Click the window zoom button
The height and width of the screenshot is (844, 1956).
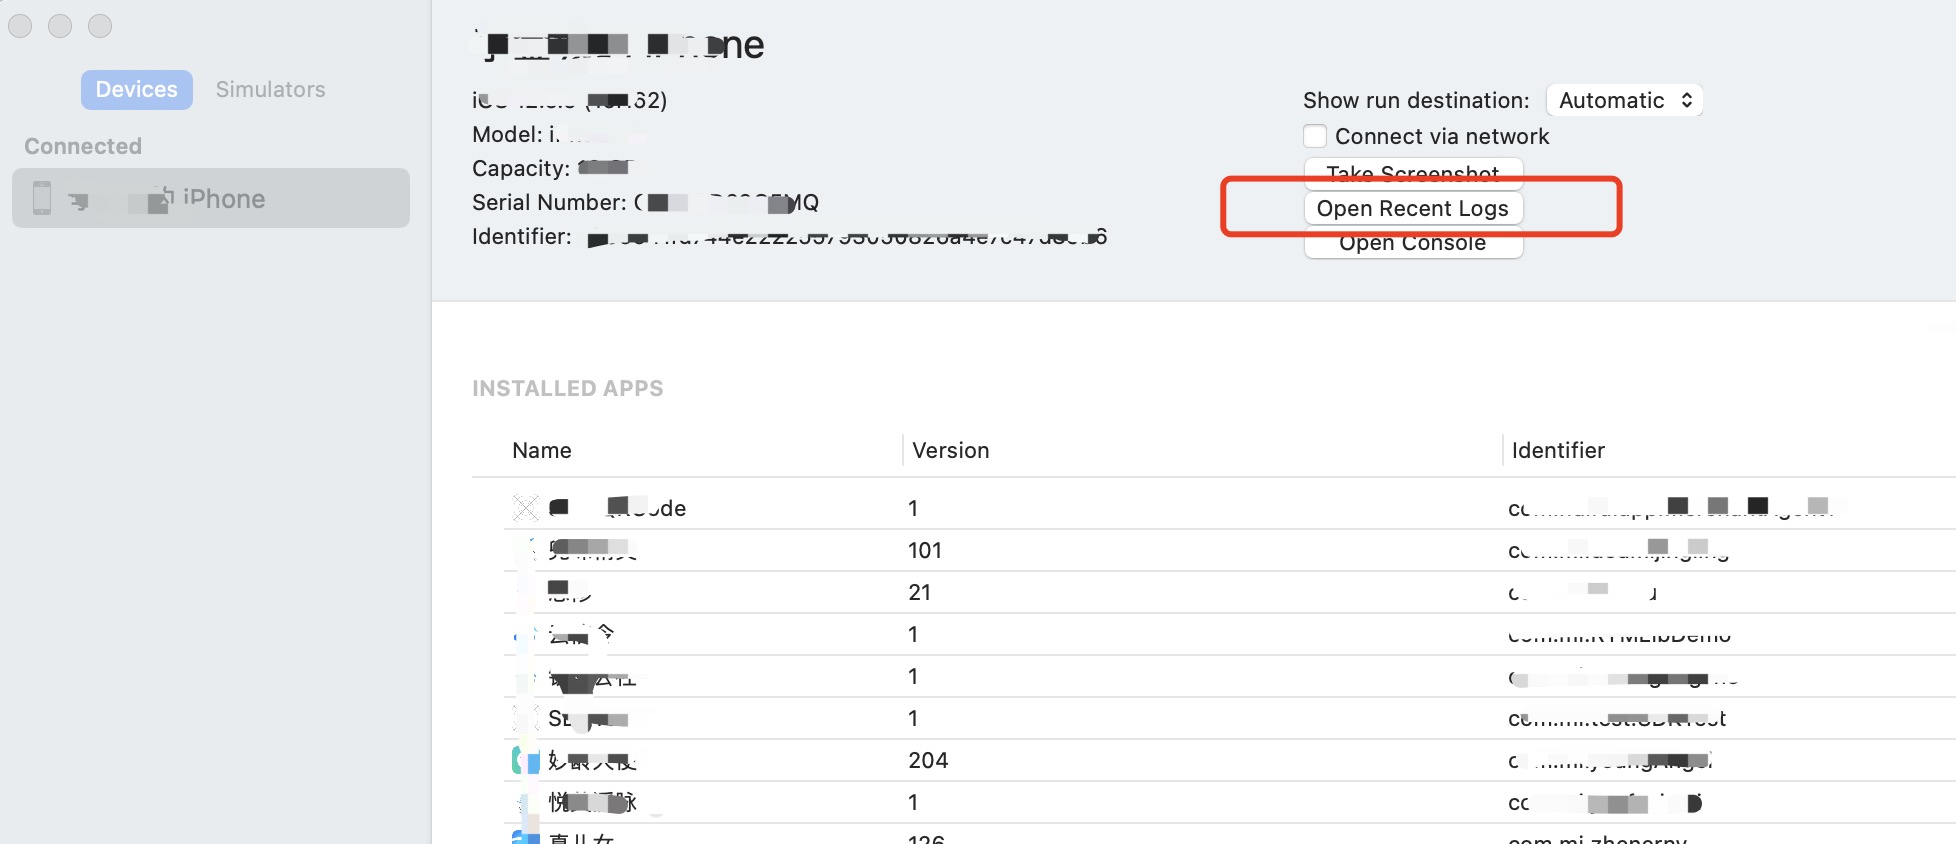click(x=100, y=26)
